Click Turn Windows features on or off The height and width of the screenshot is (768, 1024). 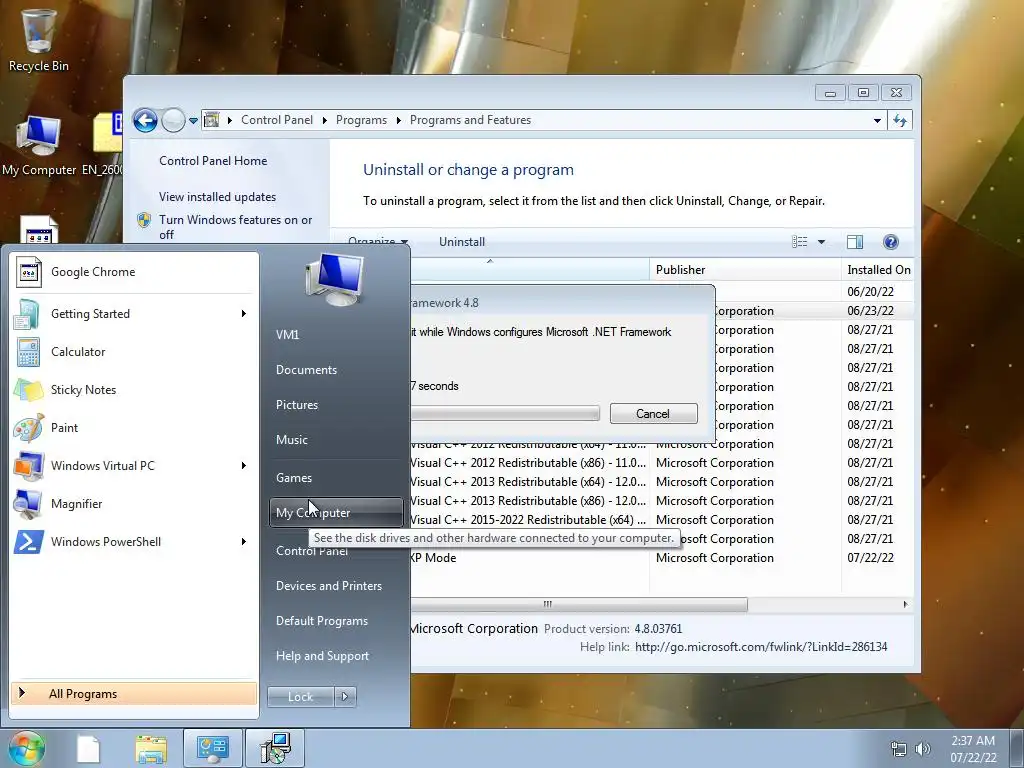pos(235,227)
